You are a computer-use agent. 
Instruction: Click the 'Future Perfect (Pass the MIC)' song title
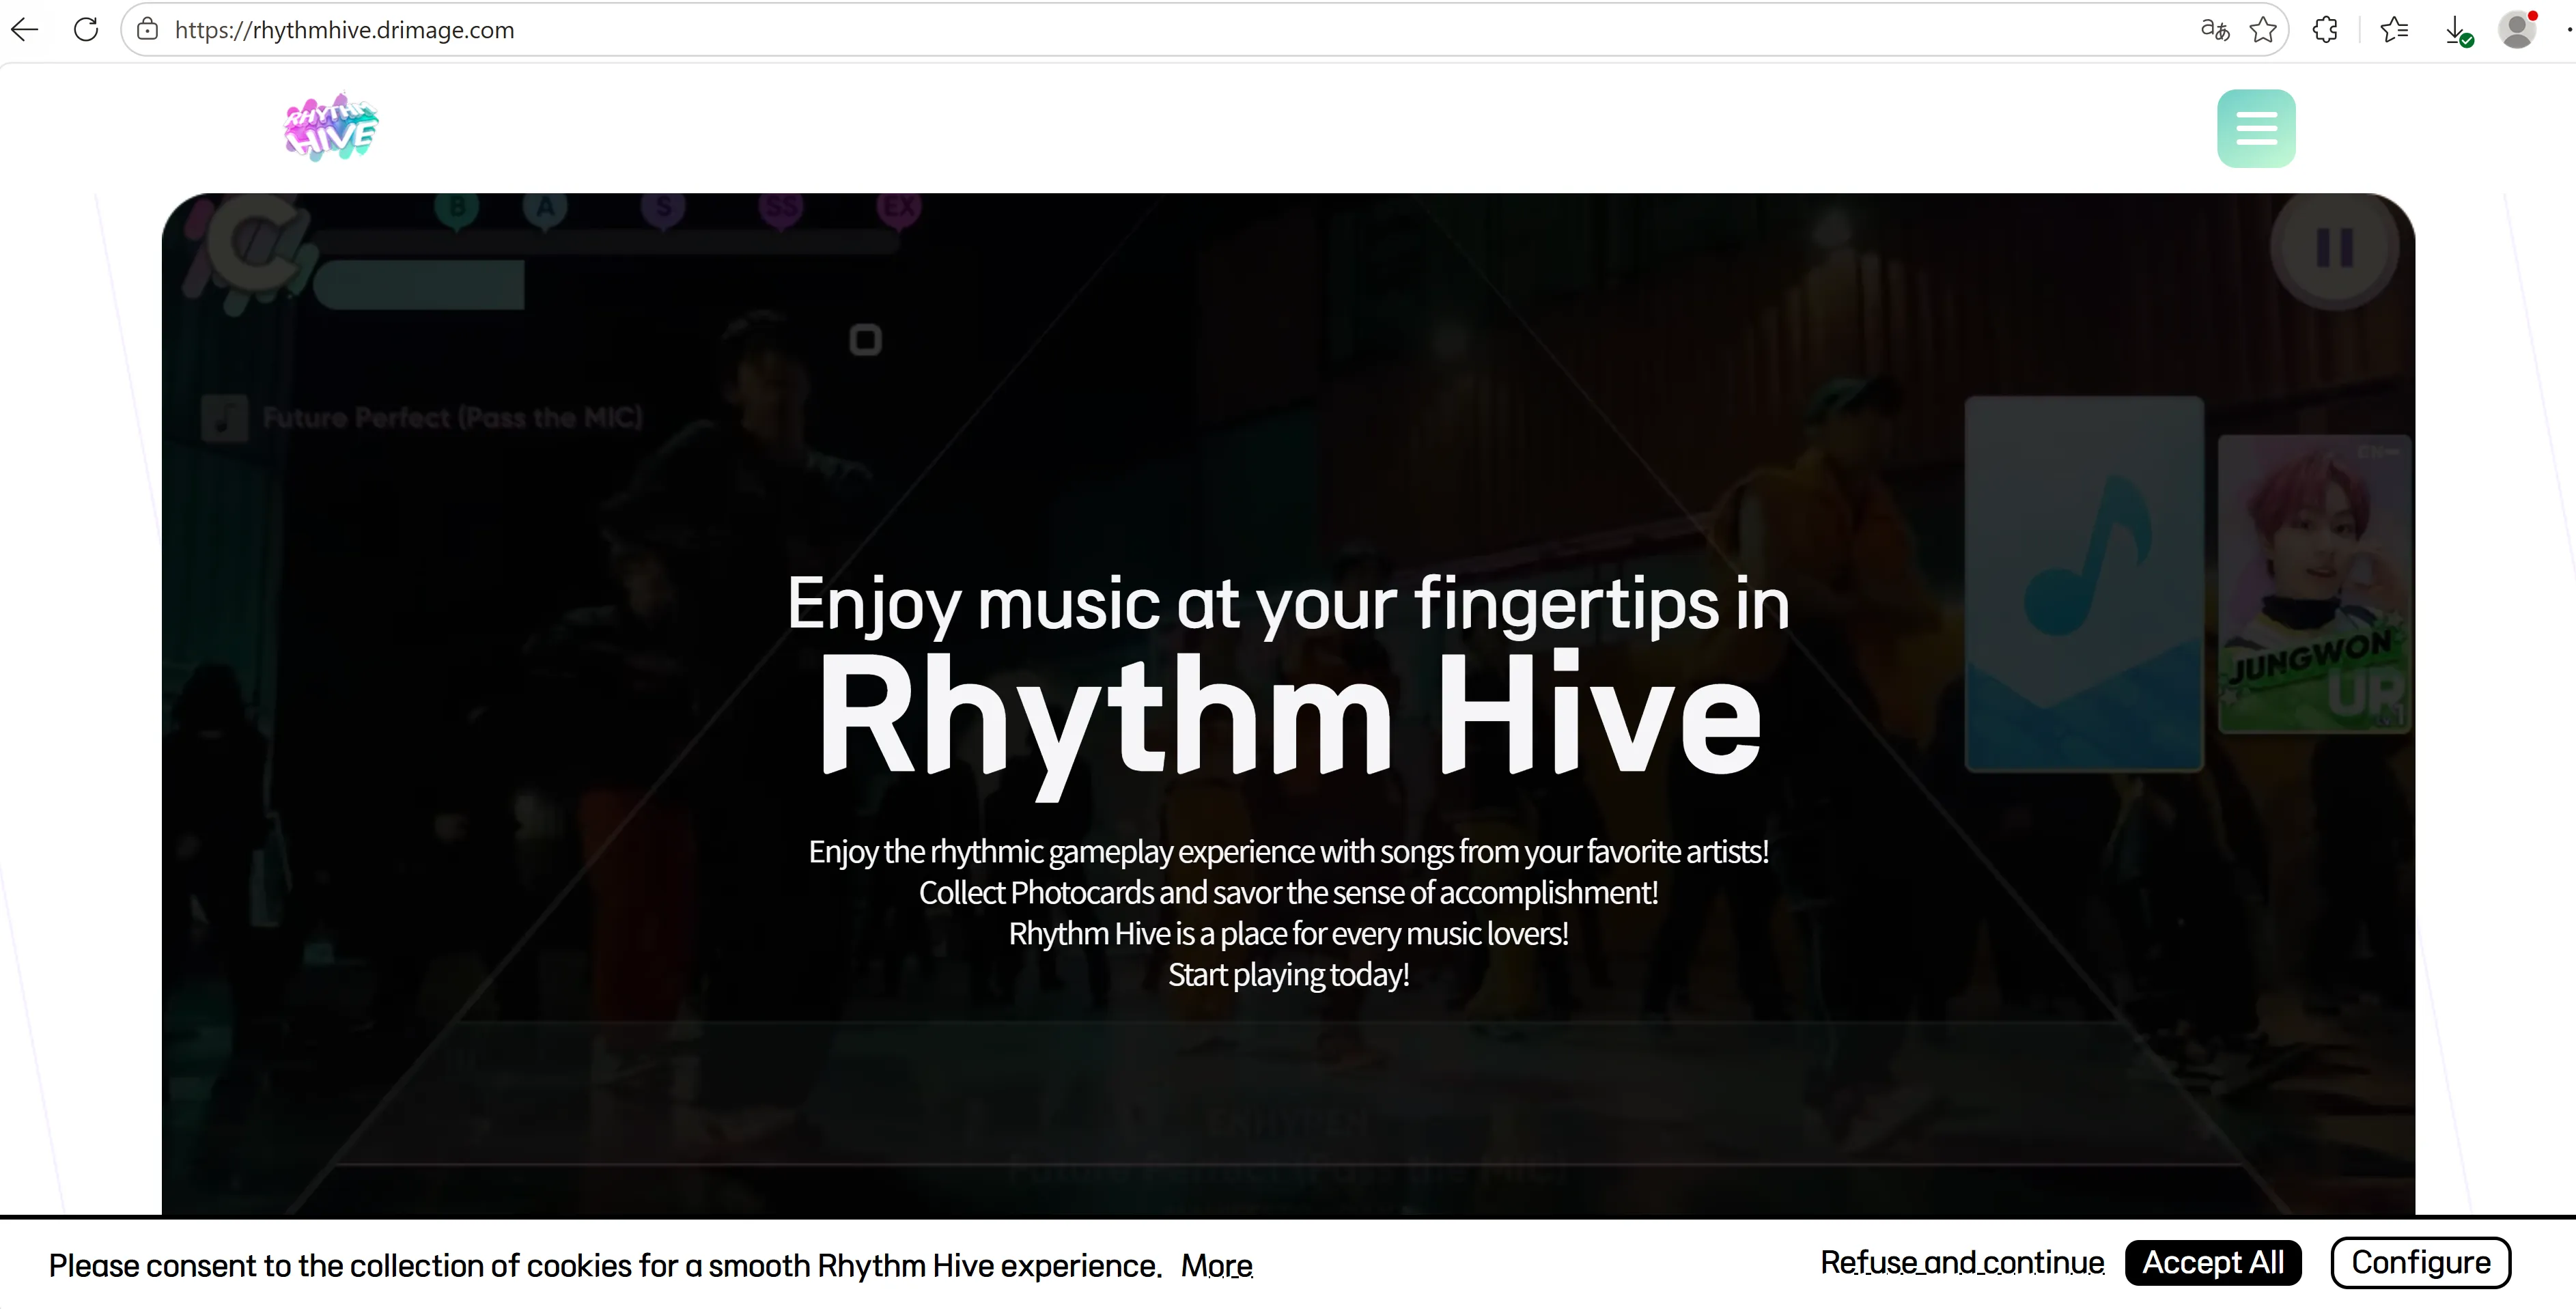coord(452,417)
